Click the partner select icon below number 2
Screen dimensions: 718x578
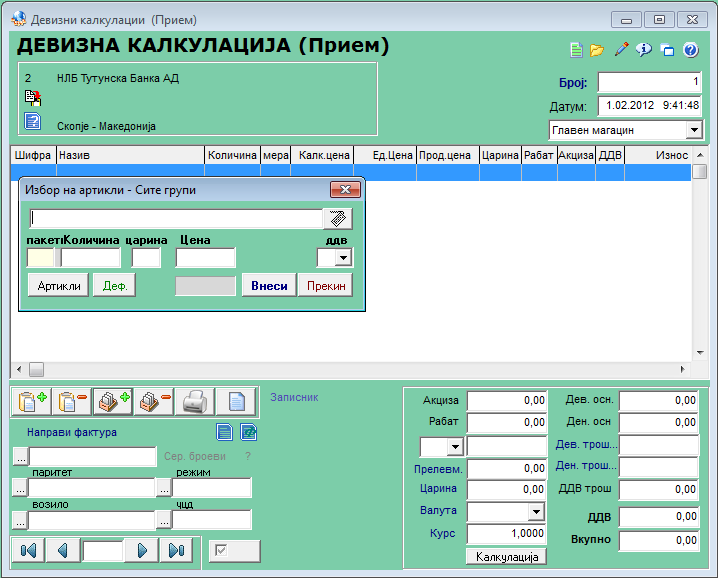click(x=33, y=98)
